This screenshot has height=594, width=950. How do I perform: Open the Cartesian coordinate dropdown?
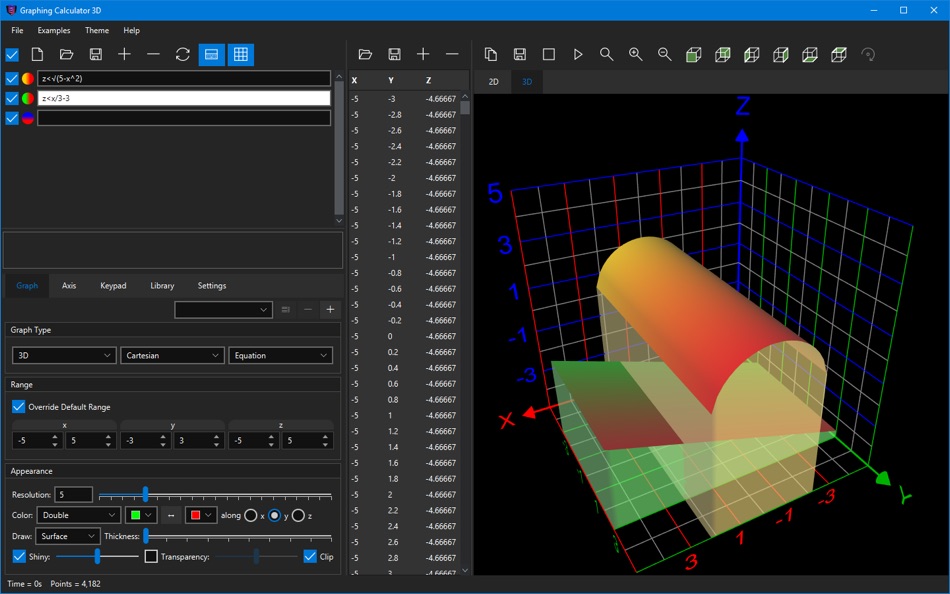click(173, 355)
